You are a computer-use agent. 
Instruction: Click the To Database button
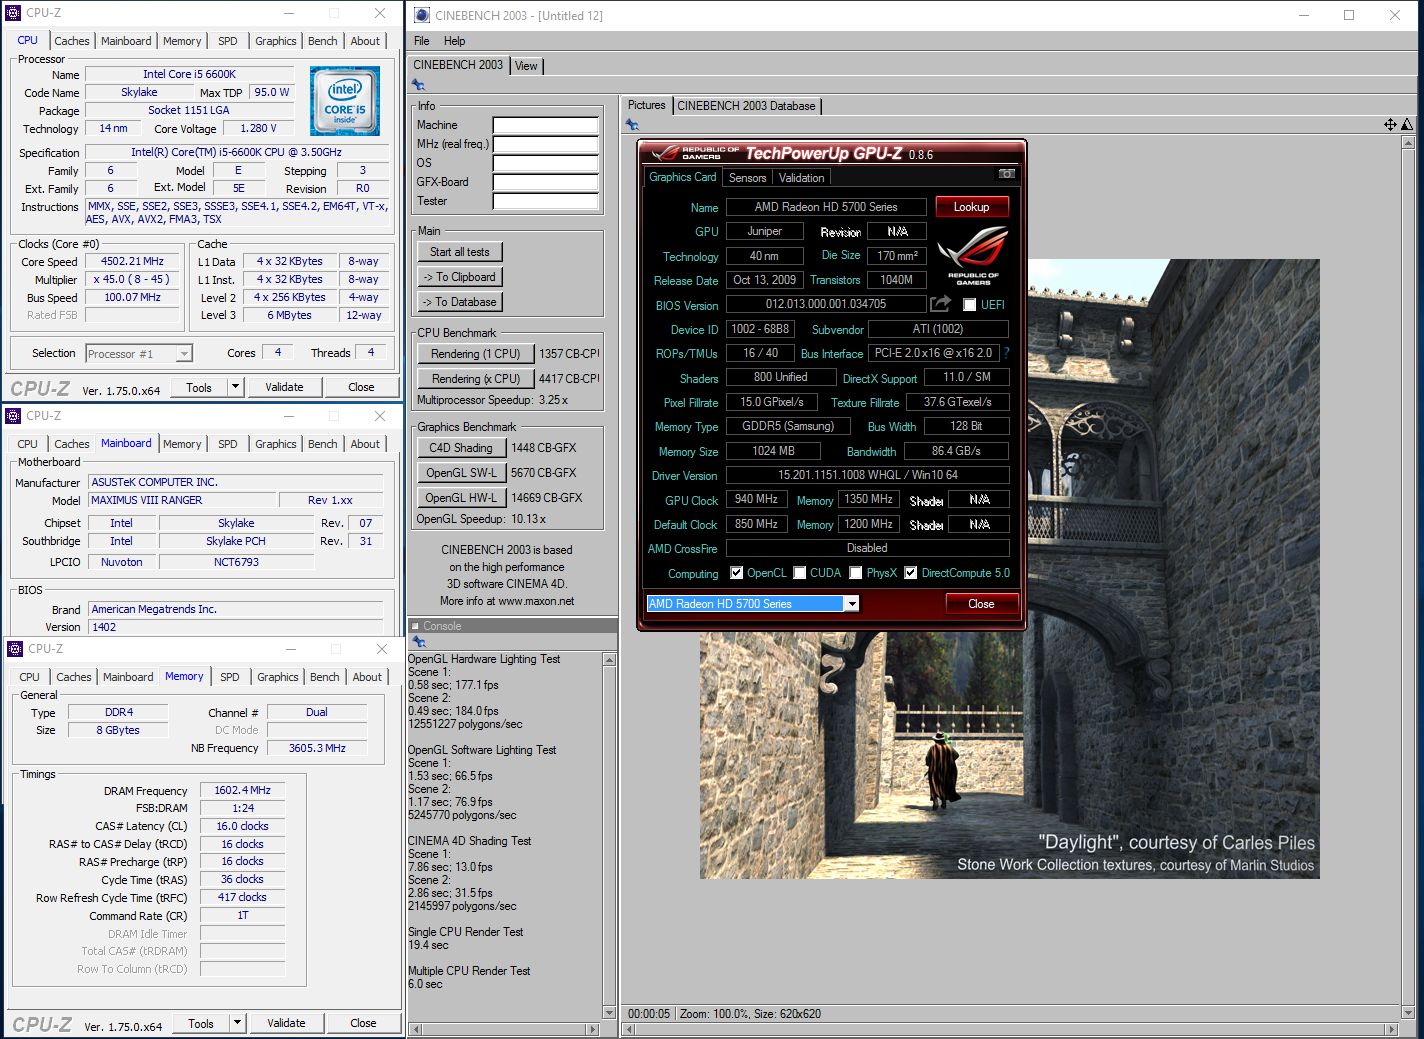tap(460, 302)
